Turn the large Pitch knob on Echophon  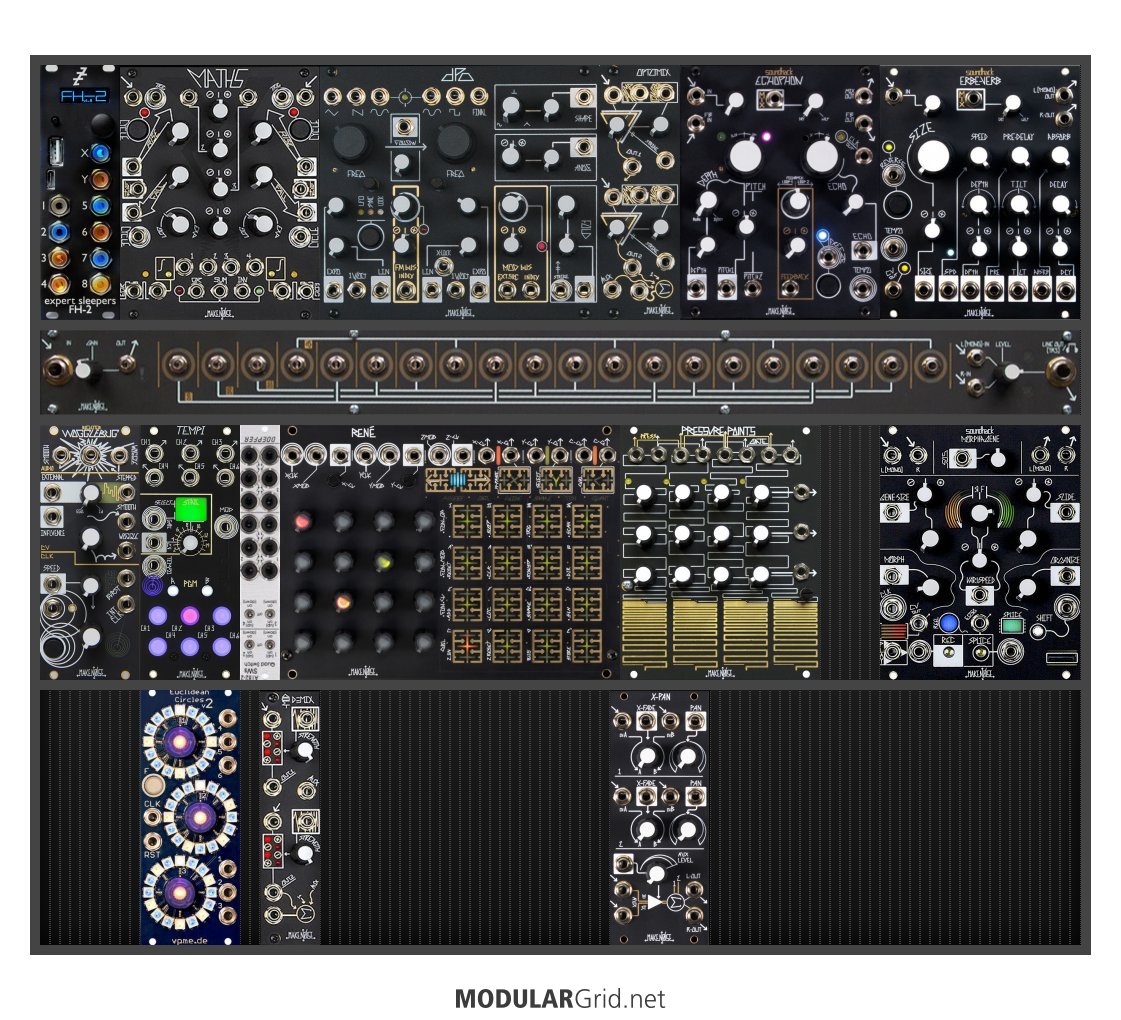pos(745,155)
